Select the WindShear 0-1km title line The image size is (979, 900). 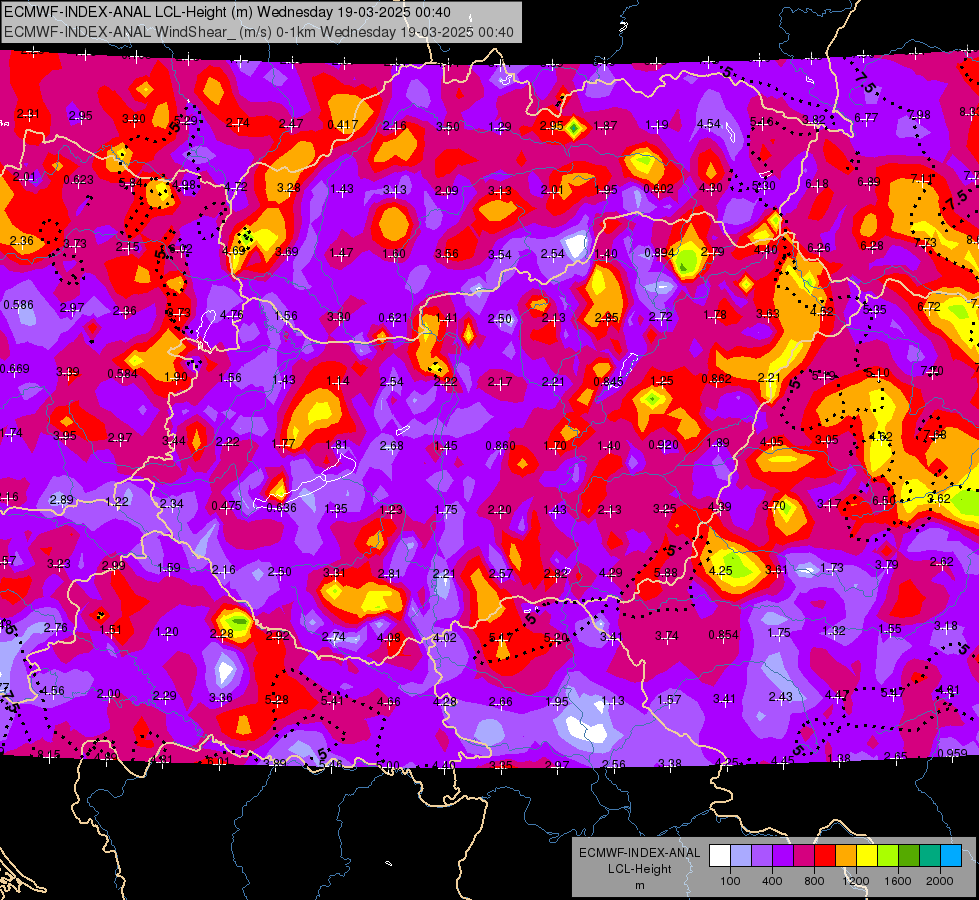point(258,32)
